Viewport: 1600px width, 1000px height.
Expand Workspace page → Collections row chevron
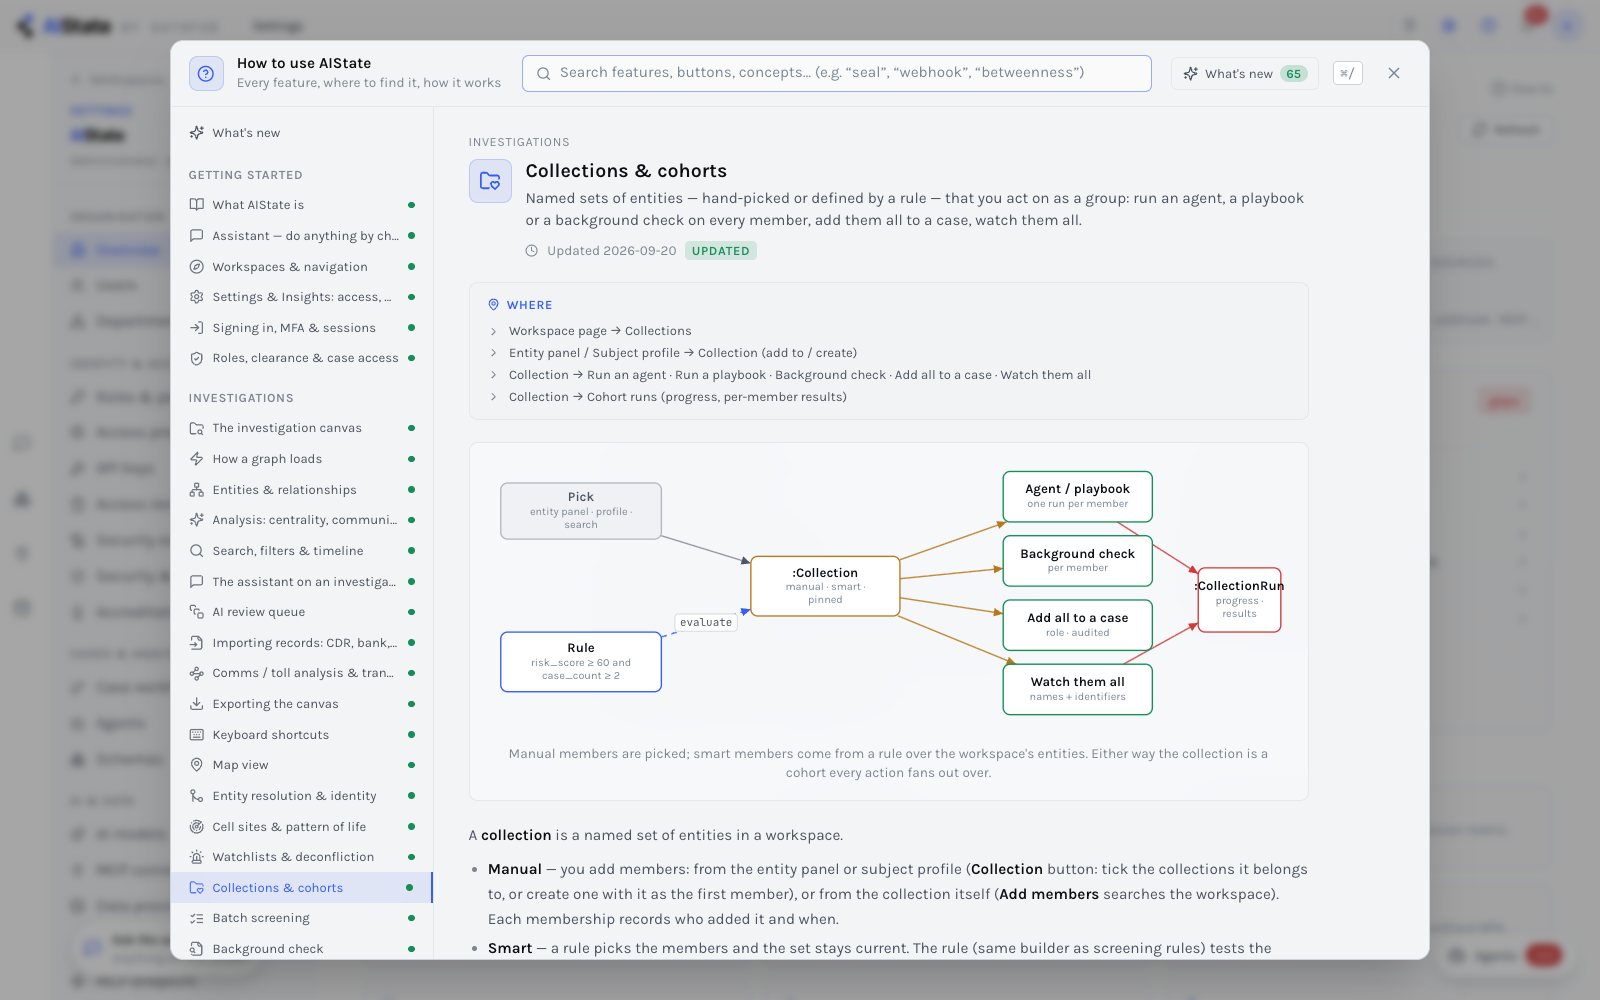coord(493,331)
